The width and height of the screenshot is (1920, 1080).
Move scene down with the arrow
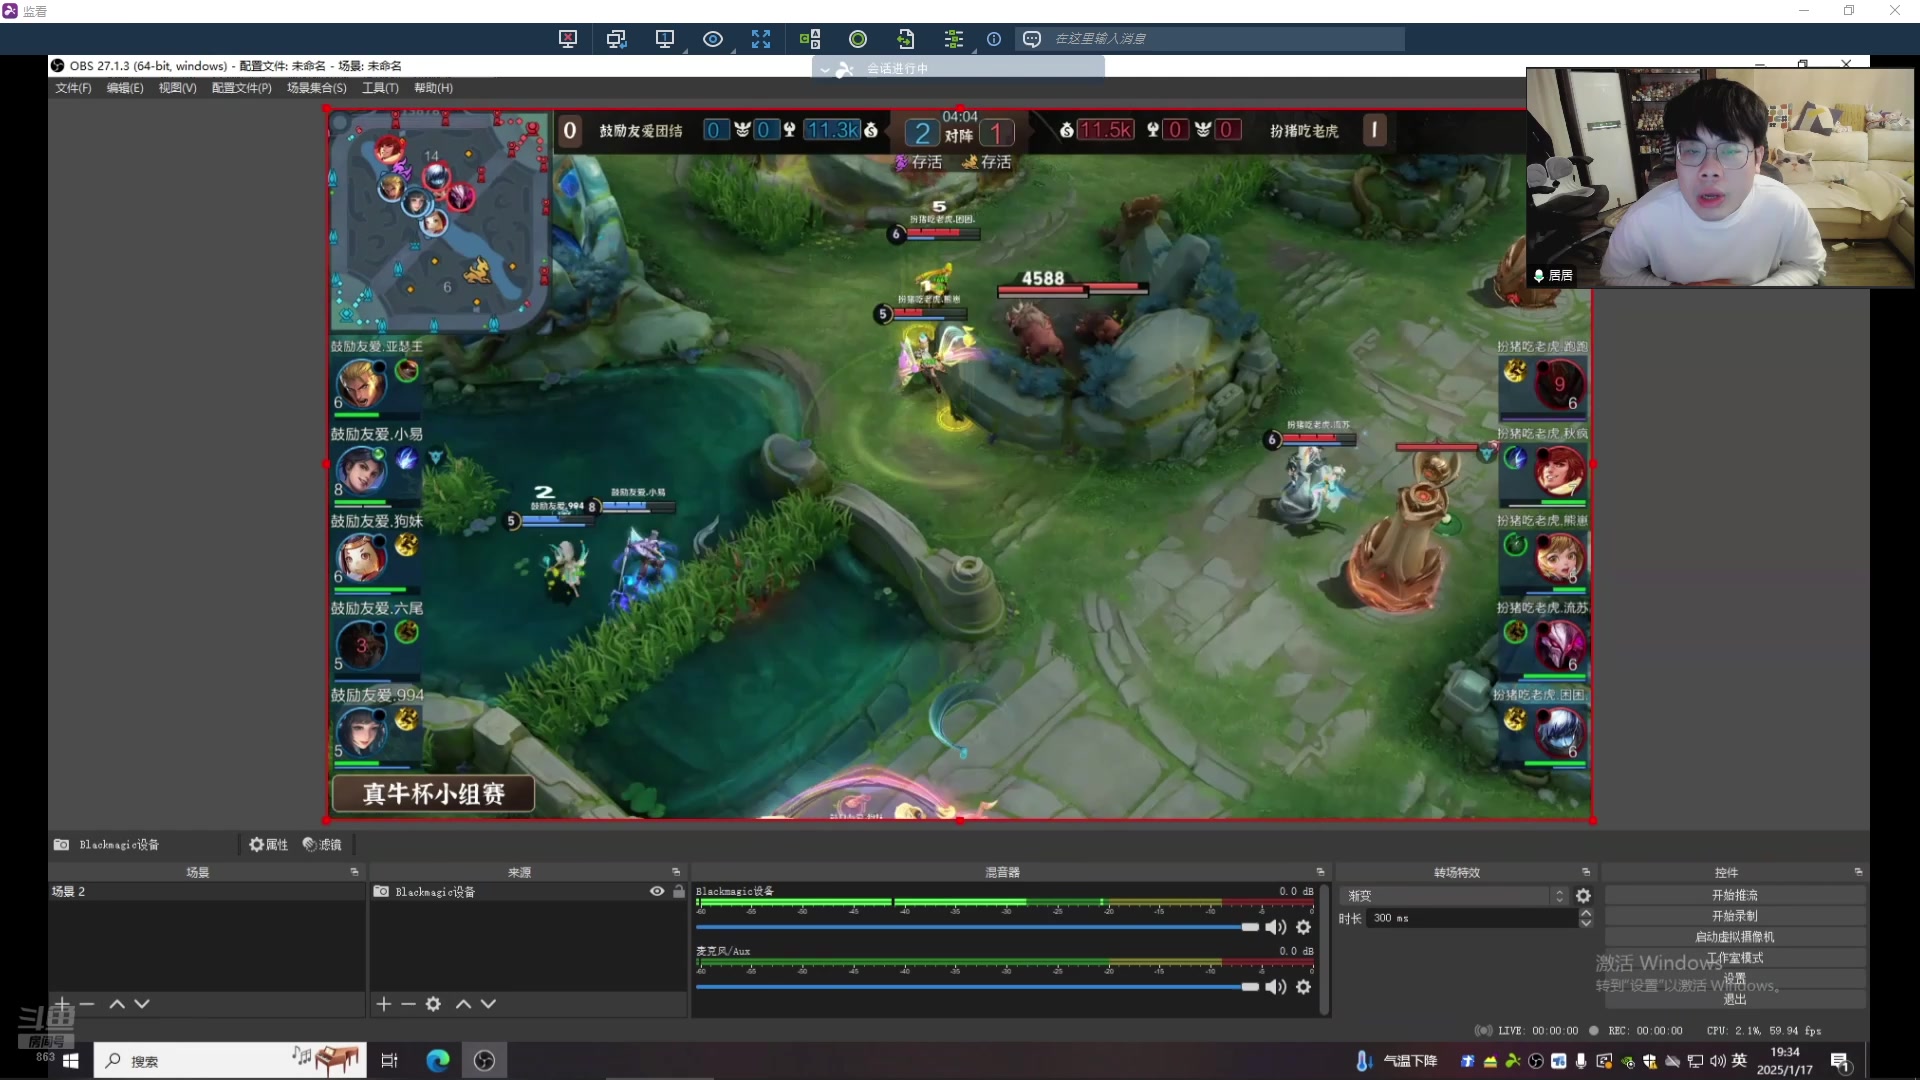point(142,1003)
